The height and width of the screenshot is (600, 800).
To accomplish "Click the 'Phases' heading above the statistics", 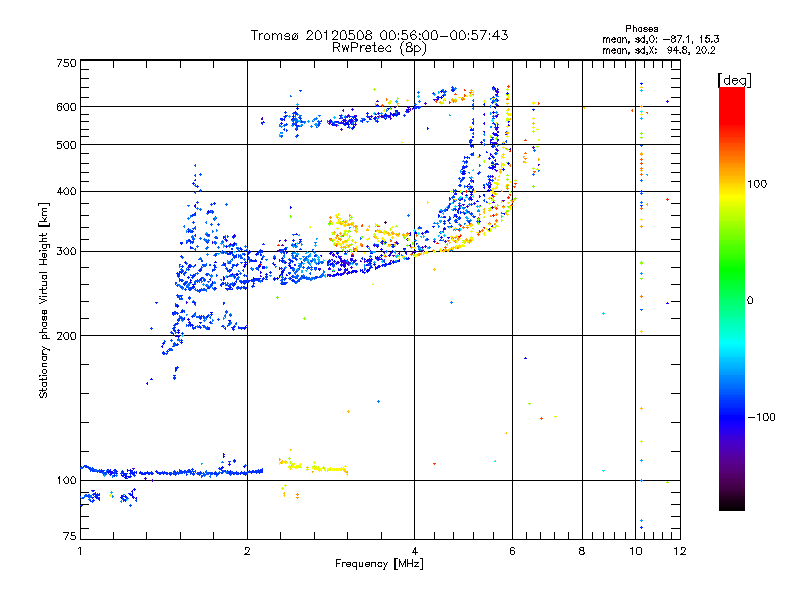I will (641, 29).
